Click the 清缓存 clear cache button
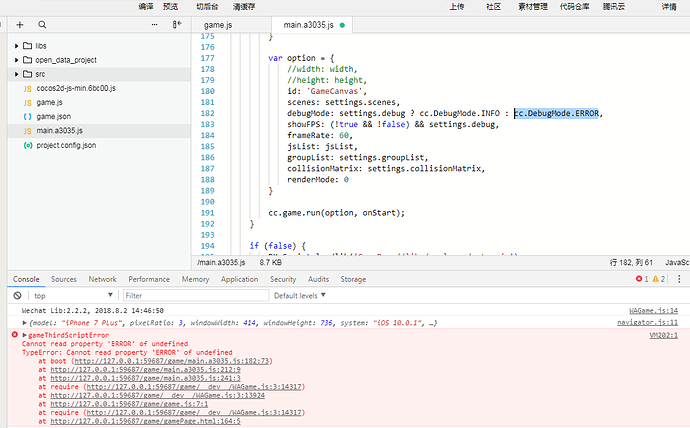This screenshot has width=690, height=428. 244,7
